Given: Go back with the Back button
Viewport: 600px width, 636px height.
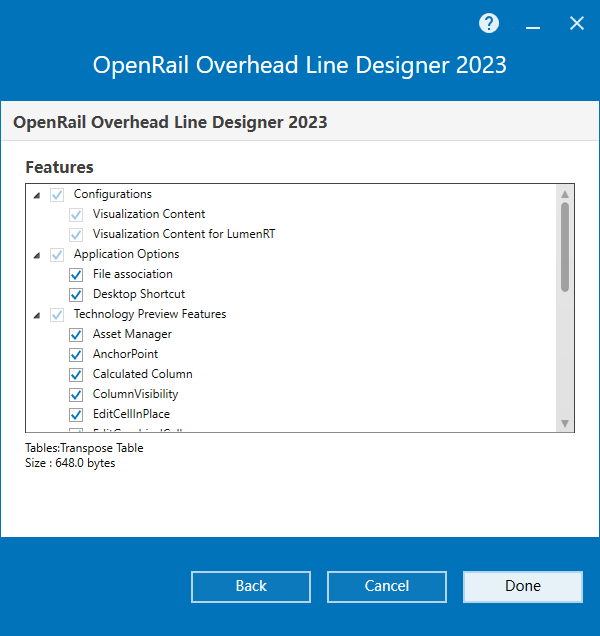Looking at the screenshot, I should click(x=251, y=587).
